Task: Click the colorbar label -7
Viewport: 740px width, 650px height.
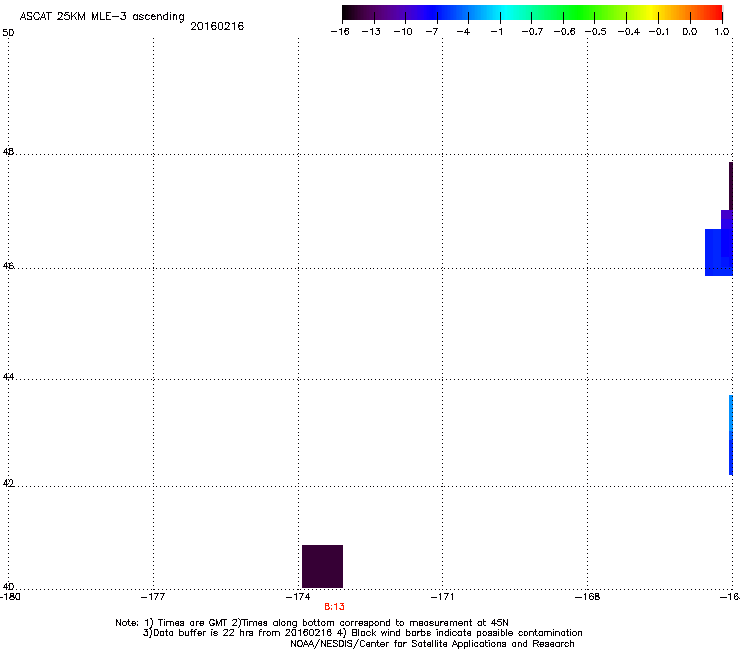Action: point(432,32)
